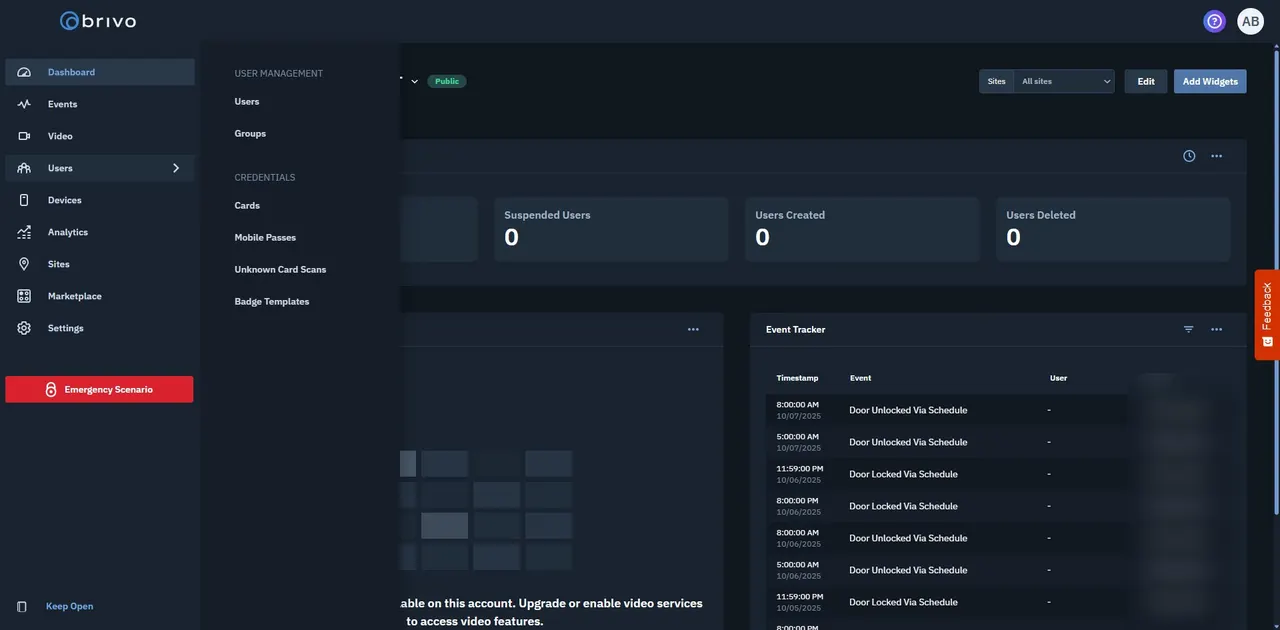Open Unknown Card Scans
This screenshot has height=630, width=1280.
pos(280,270)
